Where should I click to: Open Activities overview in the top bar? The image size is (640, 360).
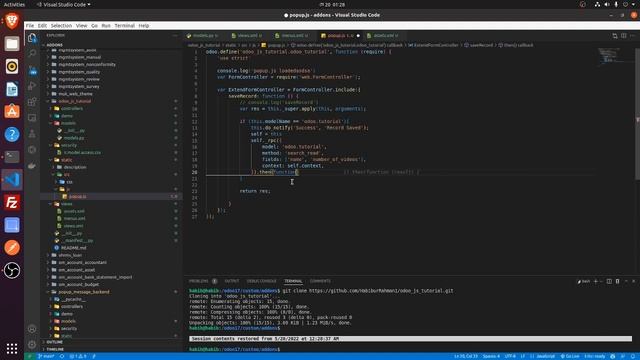coord(14,4)
